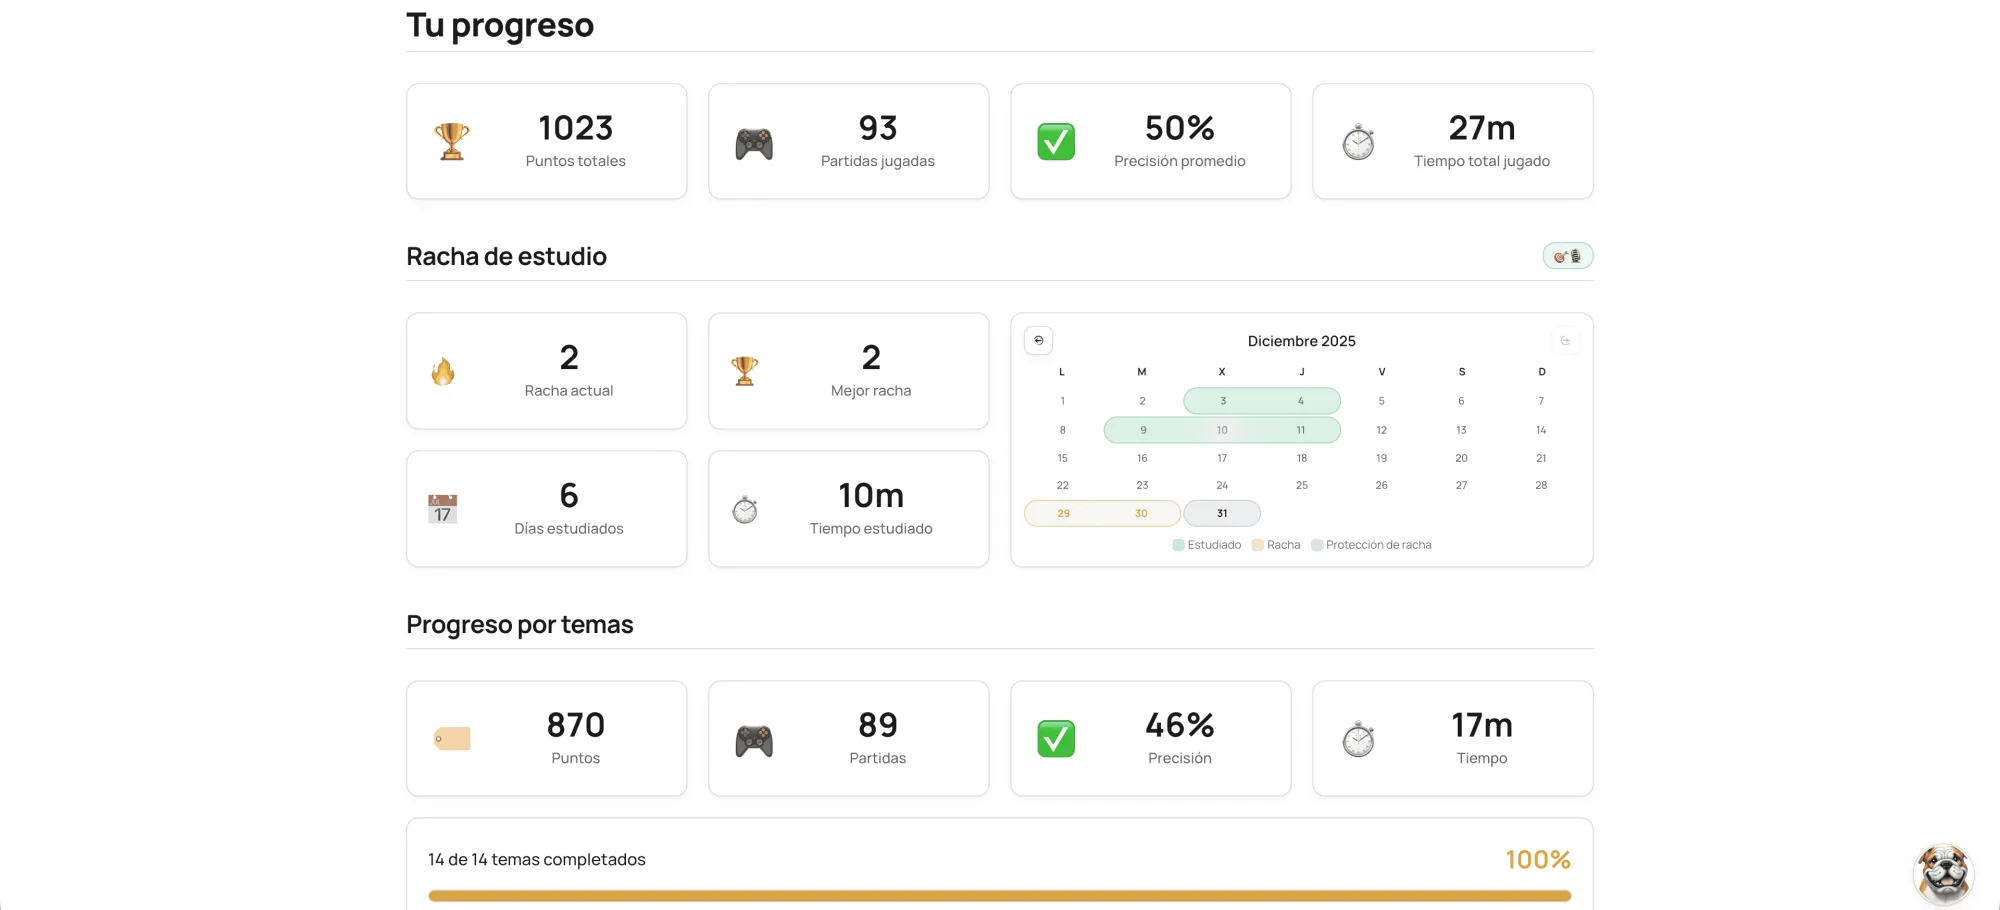
Task: Click the 14 de 14 temas progress bar
Action: (x=999, y=896)
